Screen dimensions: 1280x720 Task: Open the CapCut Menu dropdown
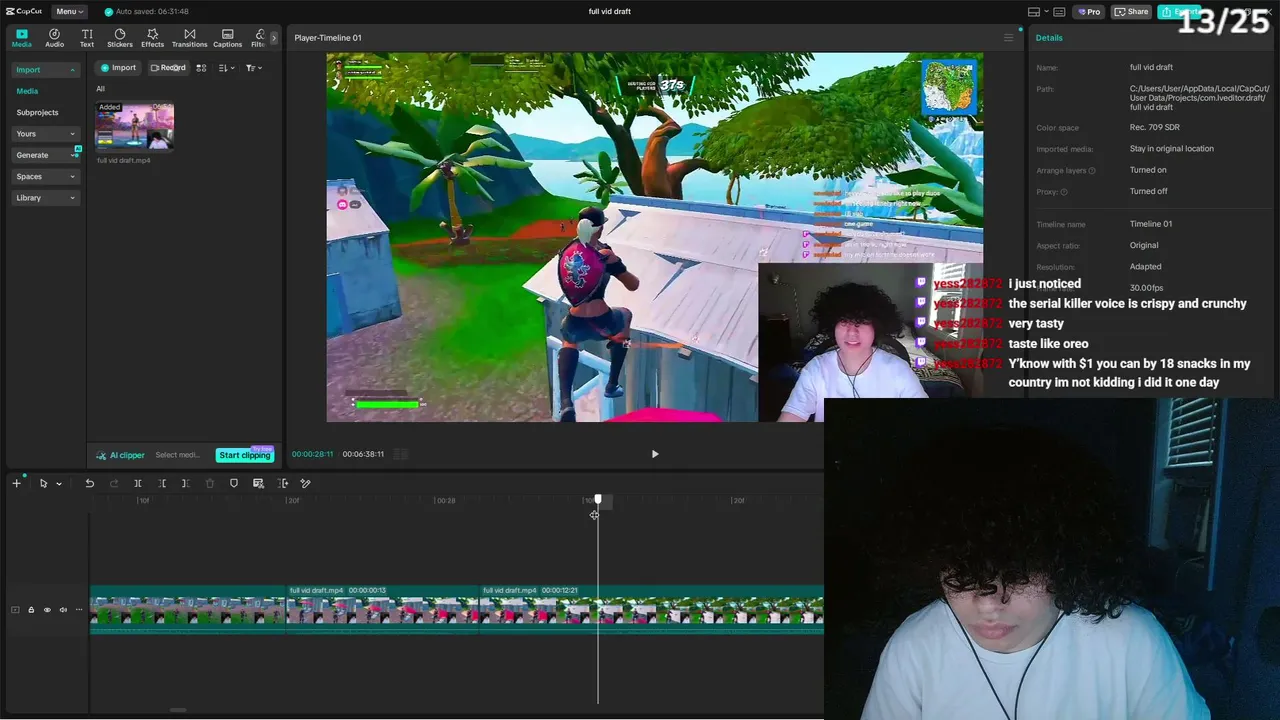pos(69,11)
